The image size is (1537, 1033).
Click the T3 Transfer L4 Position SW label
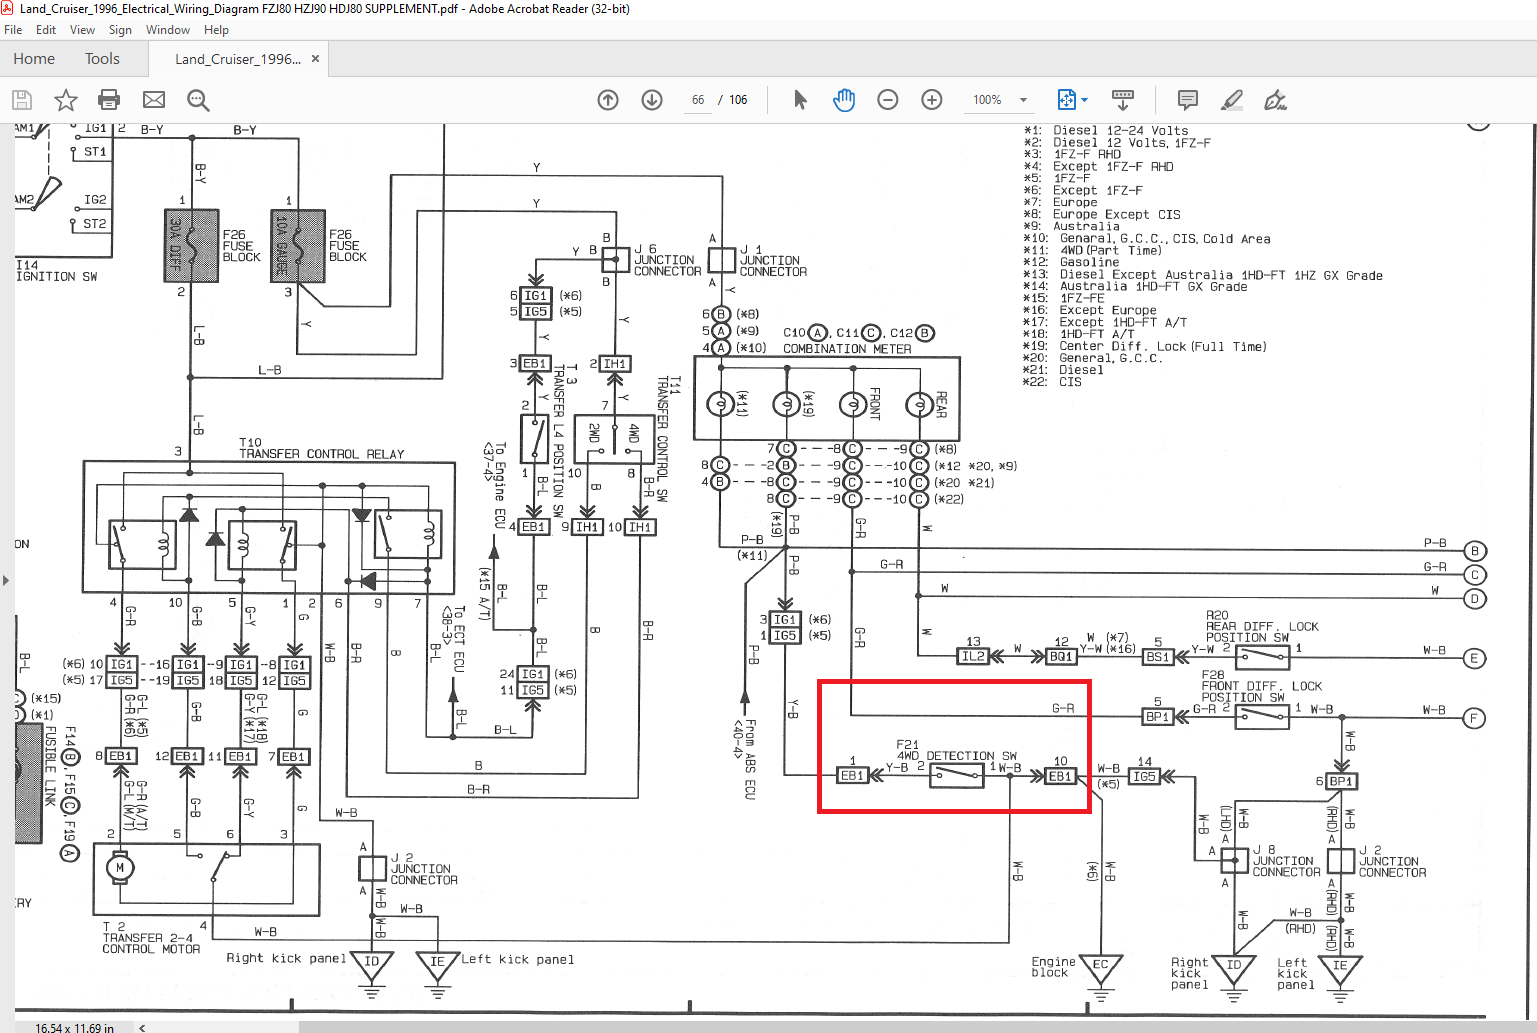click(x=565, y=440)
